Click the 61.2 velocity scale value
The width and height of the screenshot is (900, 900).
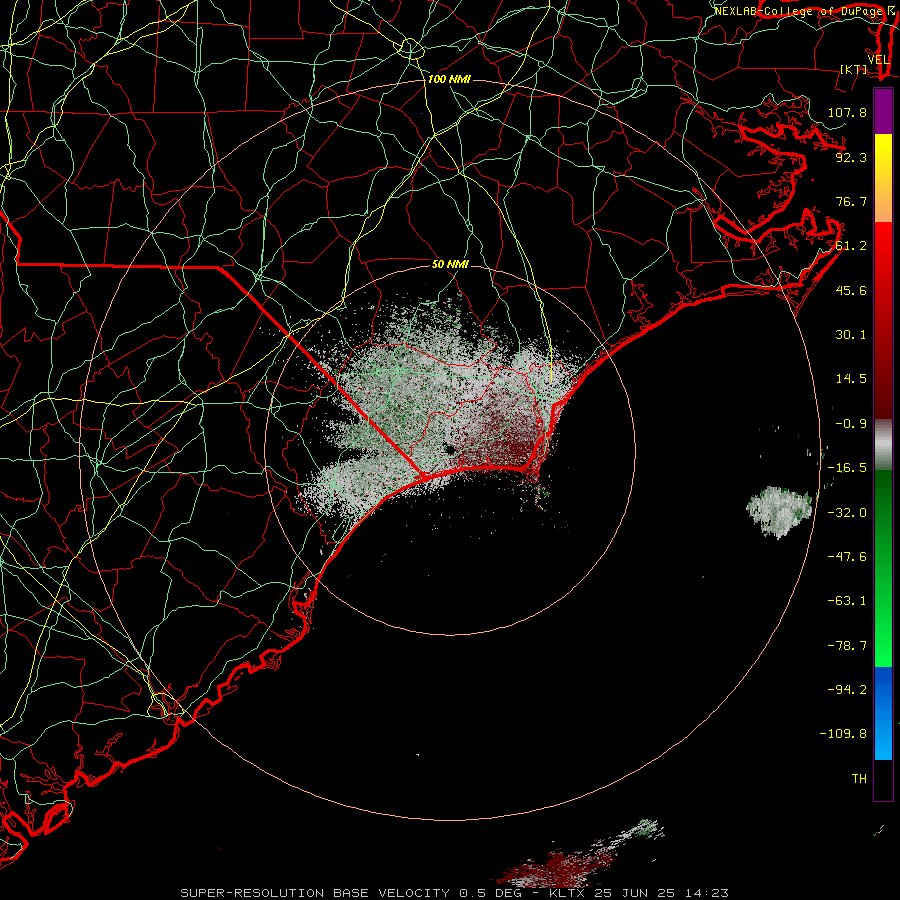click(851, 246)
